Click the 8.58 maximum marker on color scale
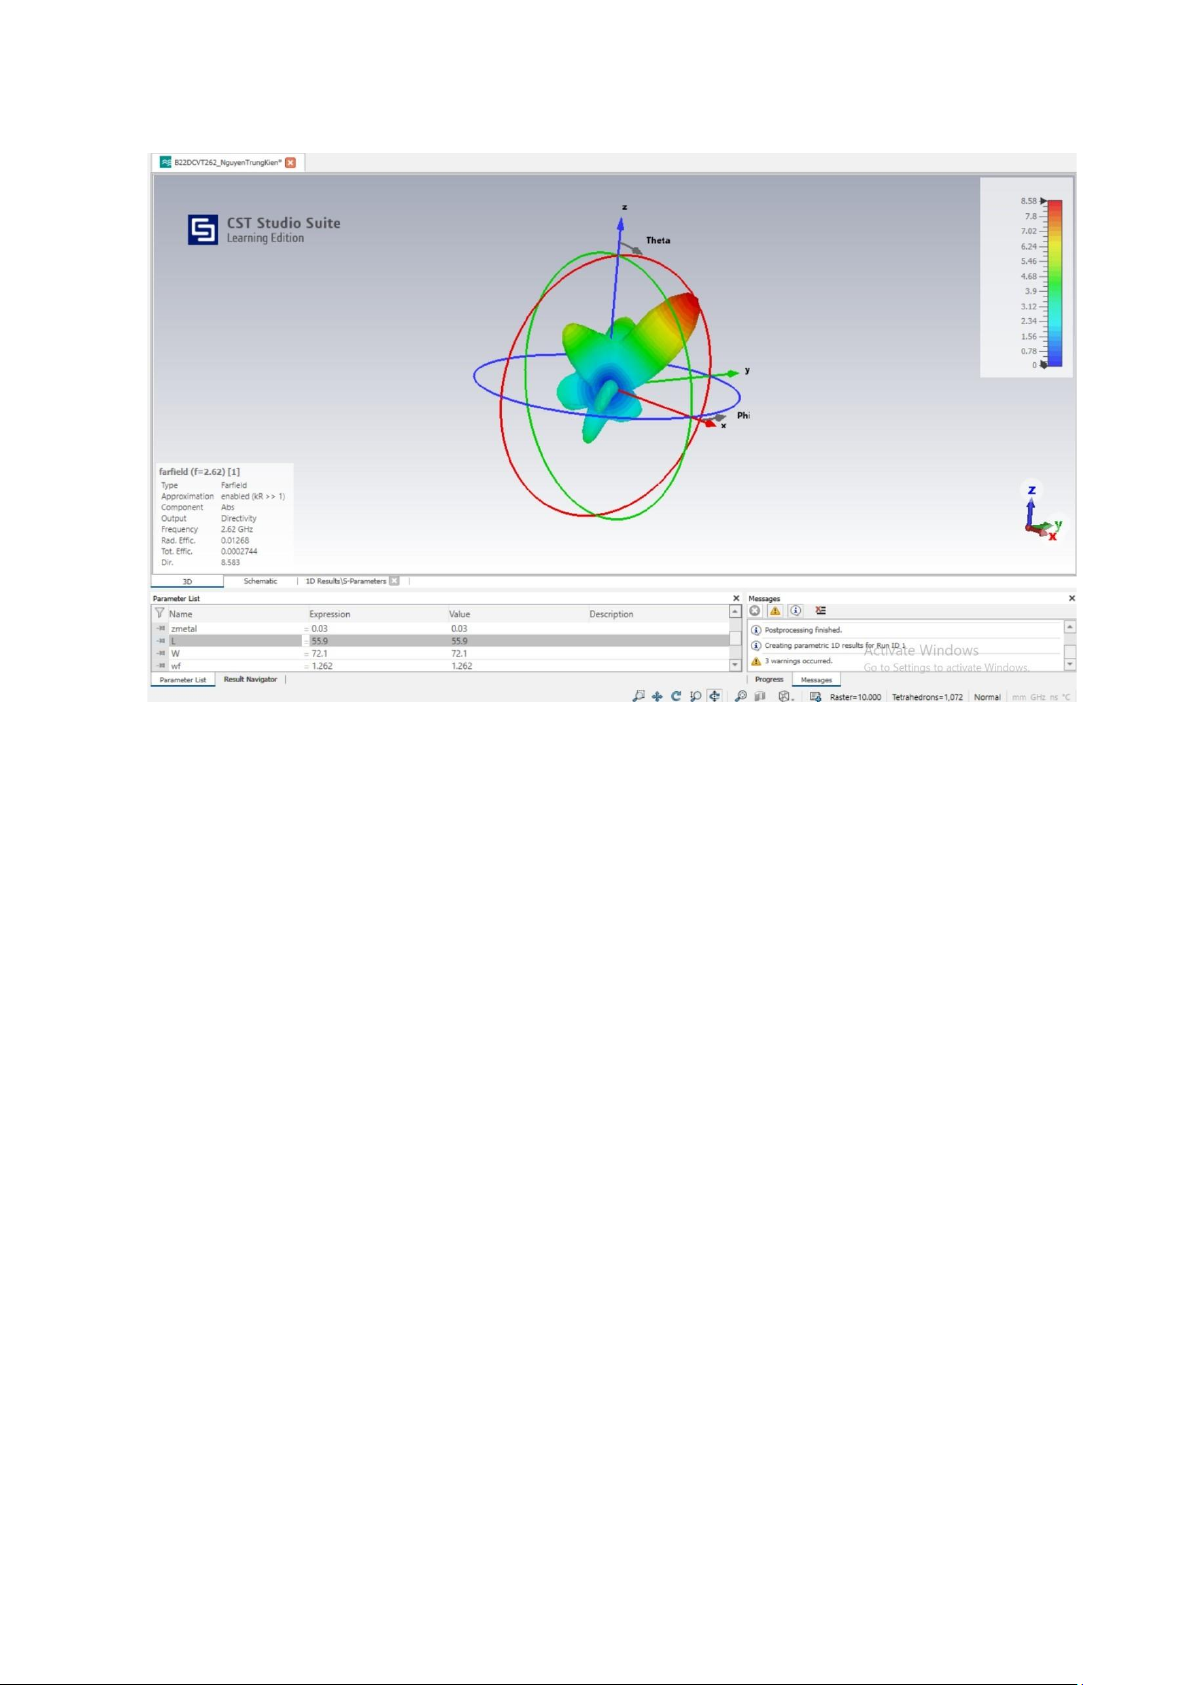Screen dimensions: 1192x1685 click(x=1043, y=201)
